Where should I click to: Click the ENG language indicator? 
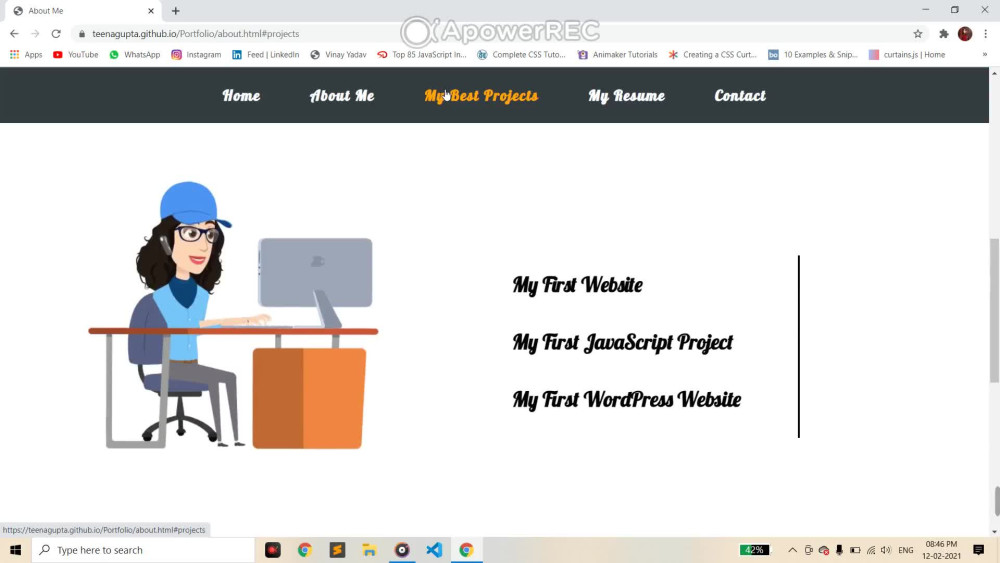click(x=906, y=550)
